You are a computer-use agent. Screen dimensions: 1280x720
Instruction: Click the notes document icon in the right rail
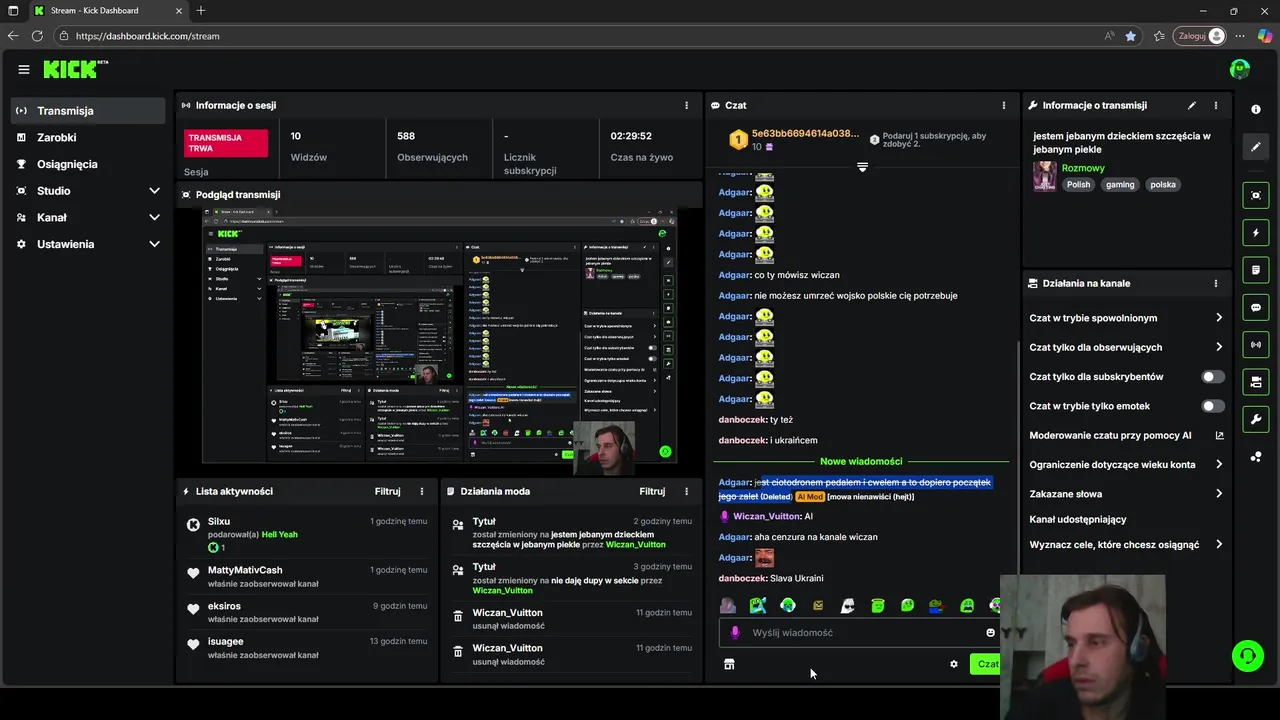point(1256,270)
